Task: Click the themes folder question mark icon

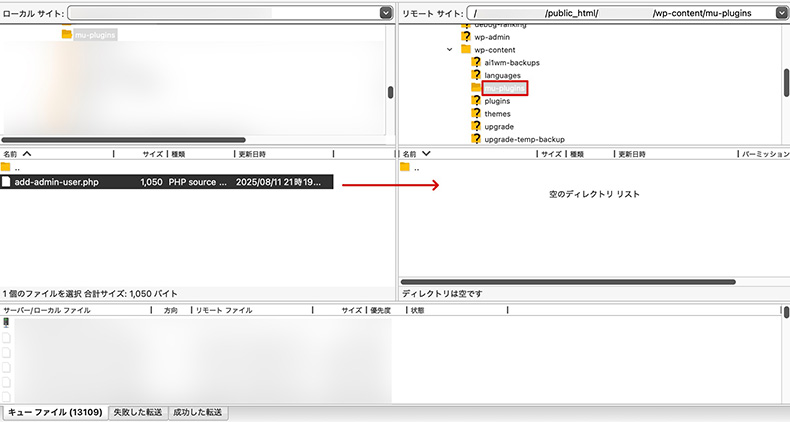Action: [476, 113]
